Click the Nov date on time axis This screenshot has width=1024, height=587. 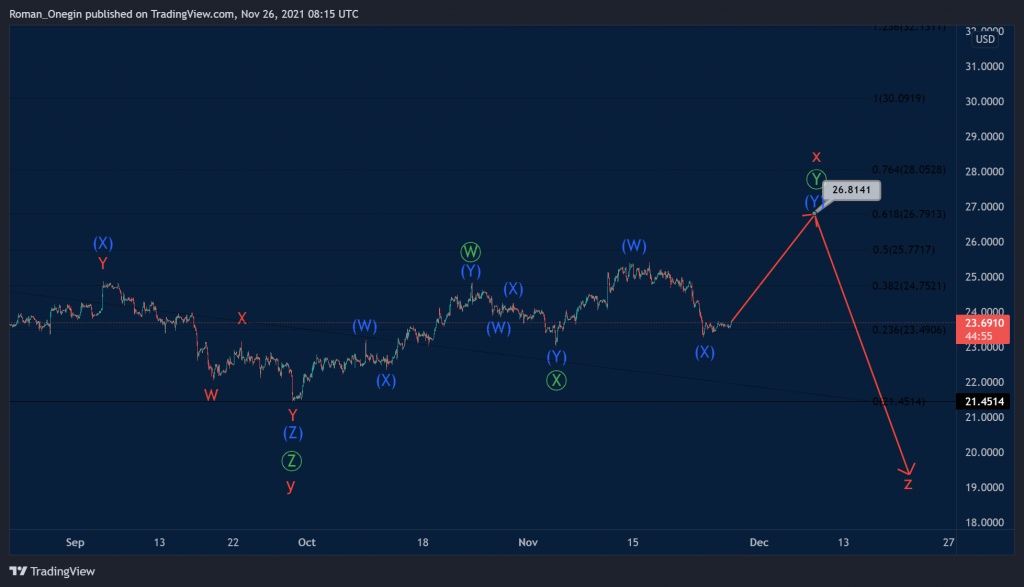click(x=528, y=543)
